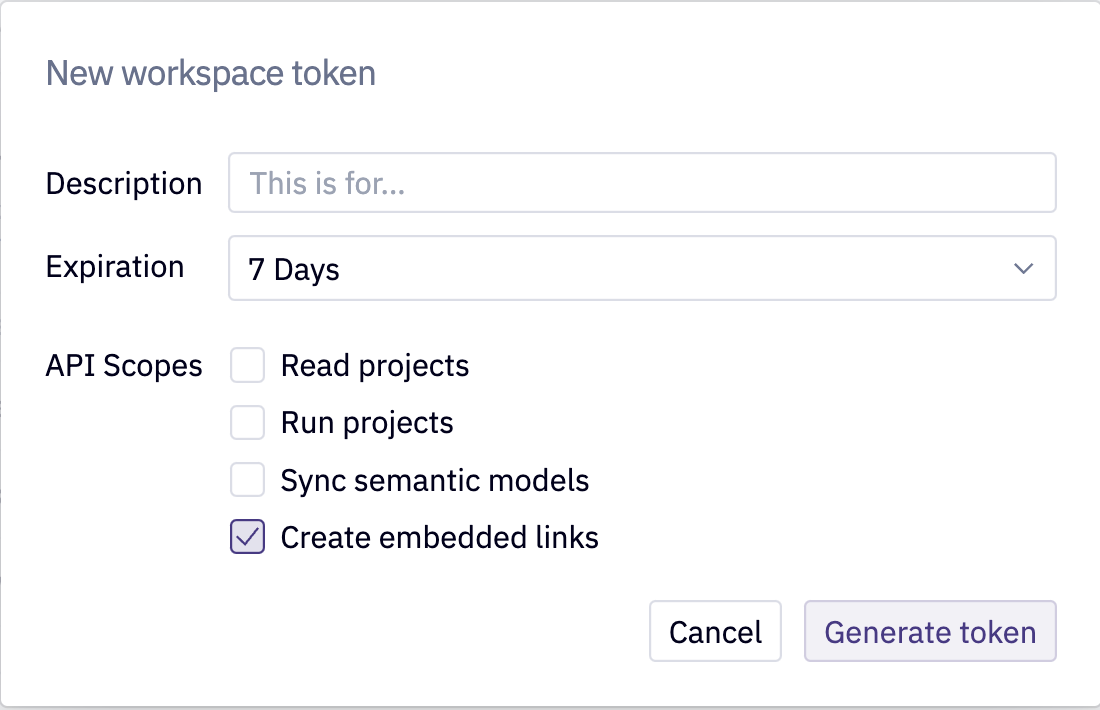The image size is (1100, 710).
Task: Open the Expiration dropdown
Action: pos(640,268)
